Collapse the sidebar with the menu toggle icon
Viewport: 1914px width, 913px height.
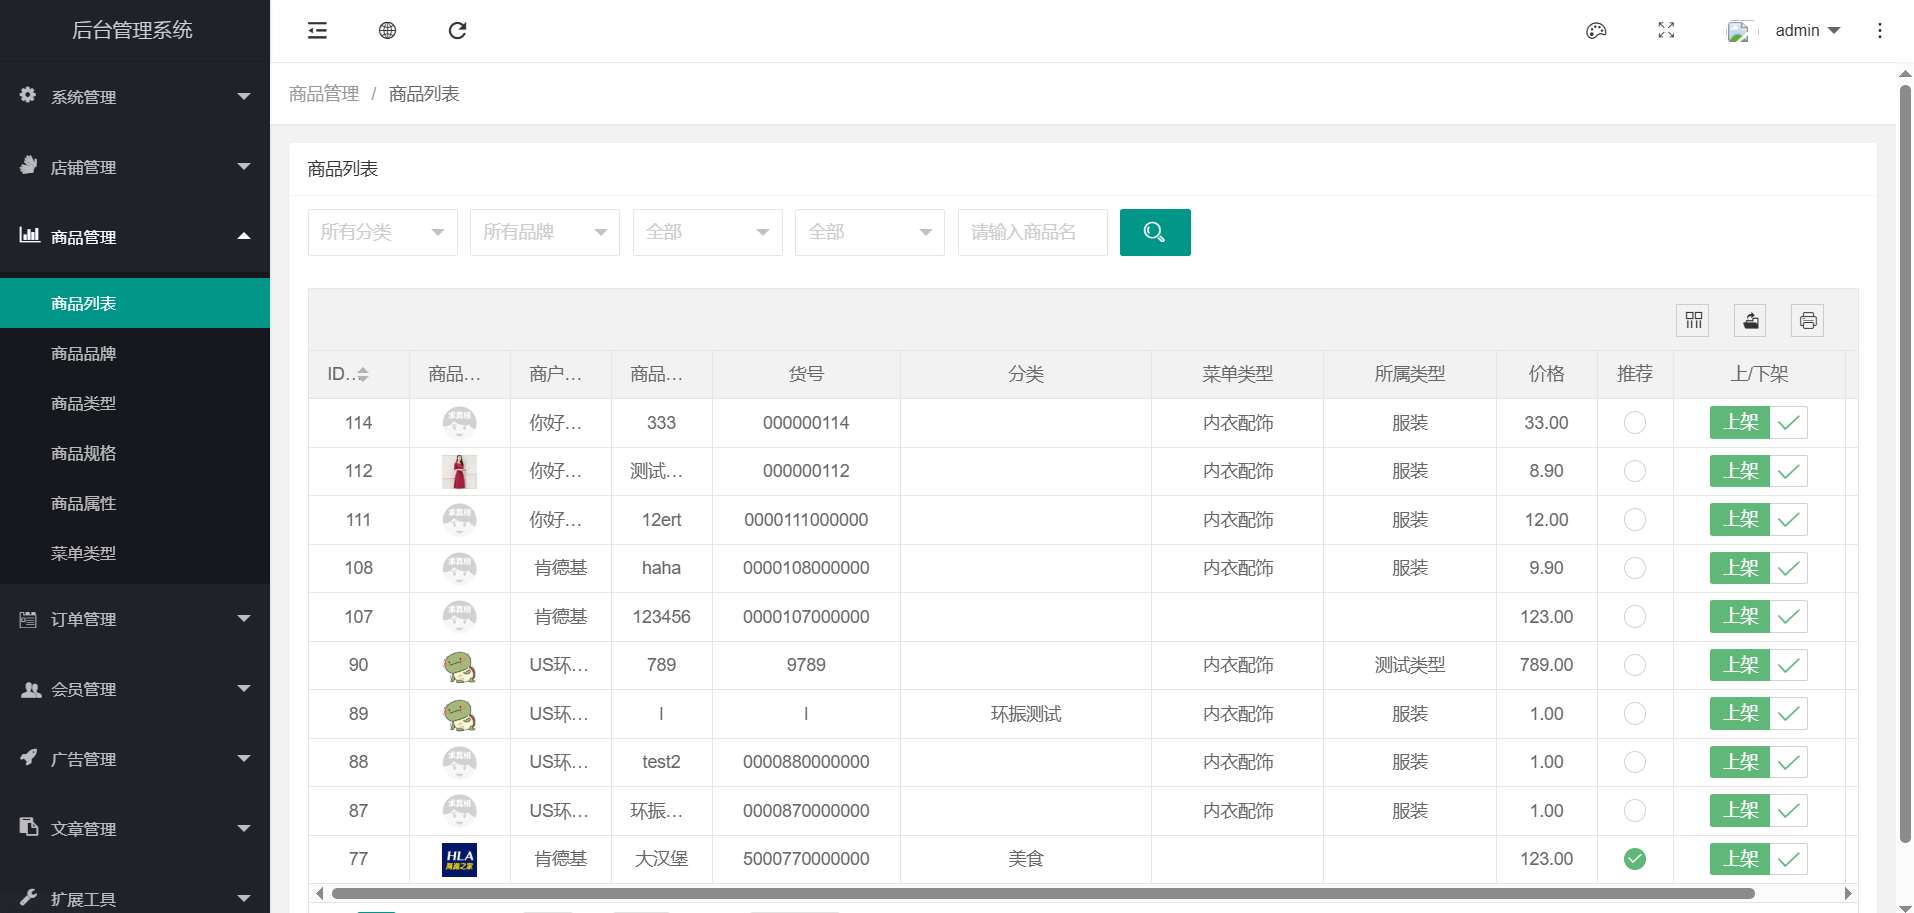pyautogui.click(x=317, y=31)
